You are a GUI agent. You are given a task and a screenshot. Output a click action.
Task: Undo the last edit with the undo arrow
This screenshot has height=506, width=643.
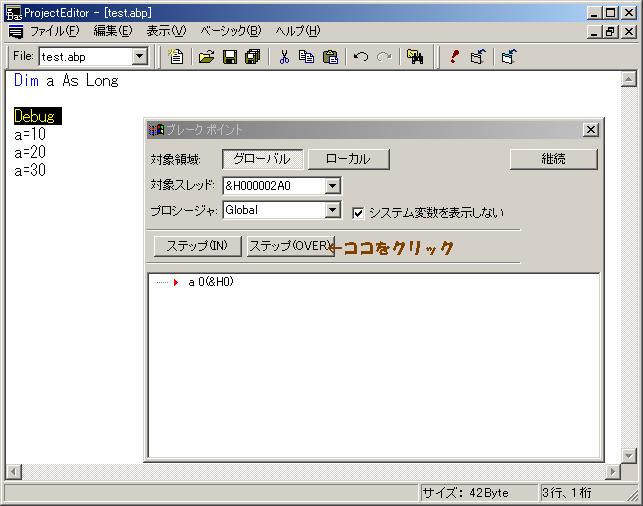(361, 56)
